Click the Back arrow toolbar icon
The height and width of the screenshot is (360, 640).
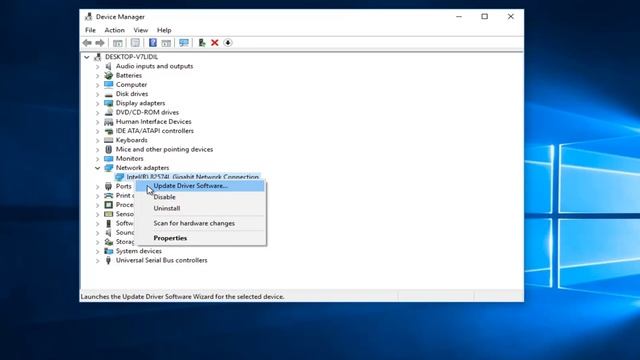pyautogui.click(x=87, y=43)
